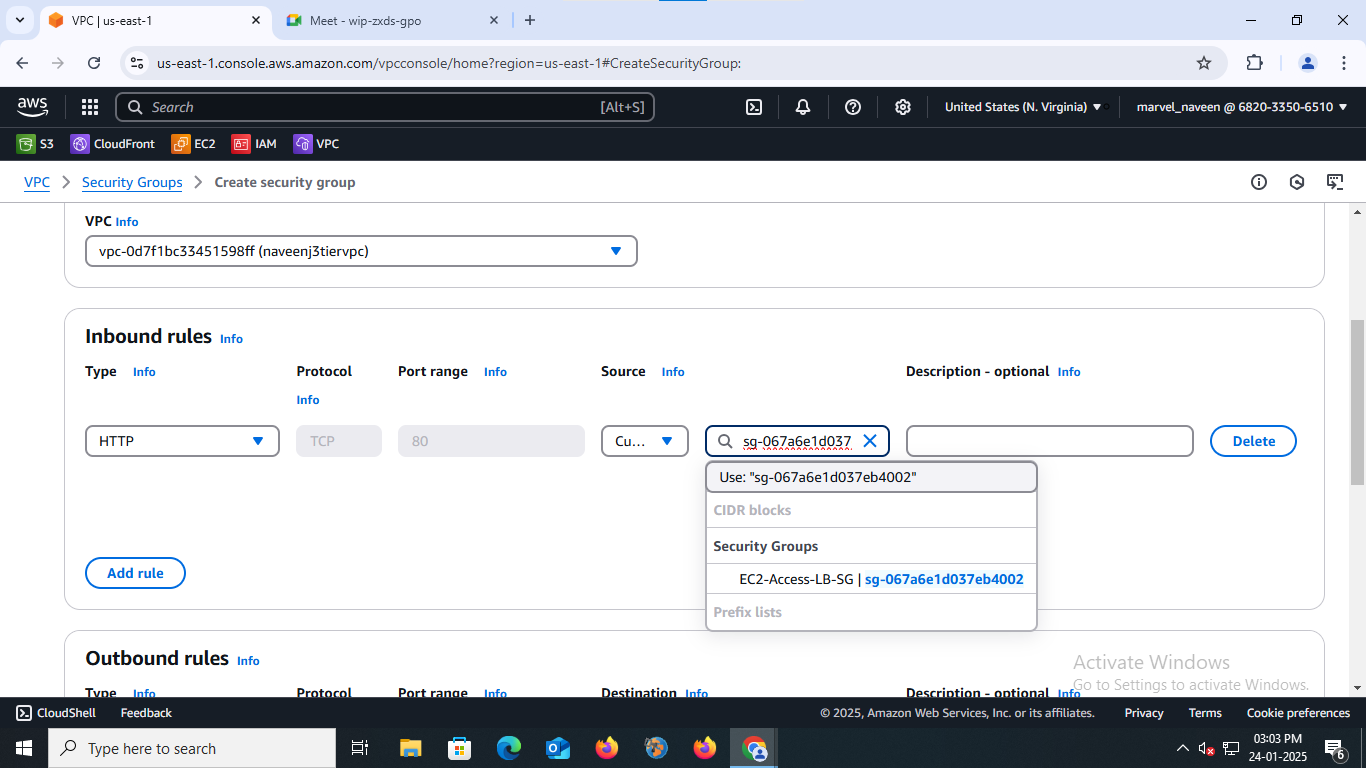Viewport: 1366px width, 768px height.
Task: Select Use: "sg-067a6e1d037eb4002" option
Action: coord(871,477)
